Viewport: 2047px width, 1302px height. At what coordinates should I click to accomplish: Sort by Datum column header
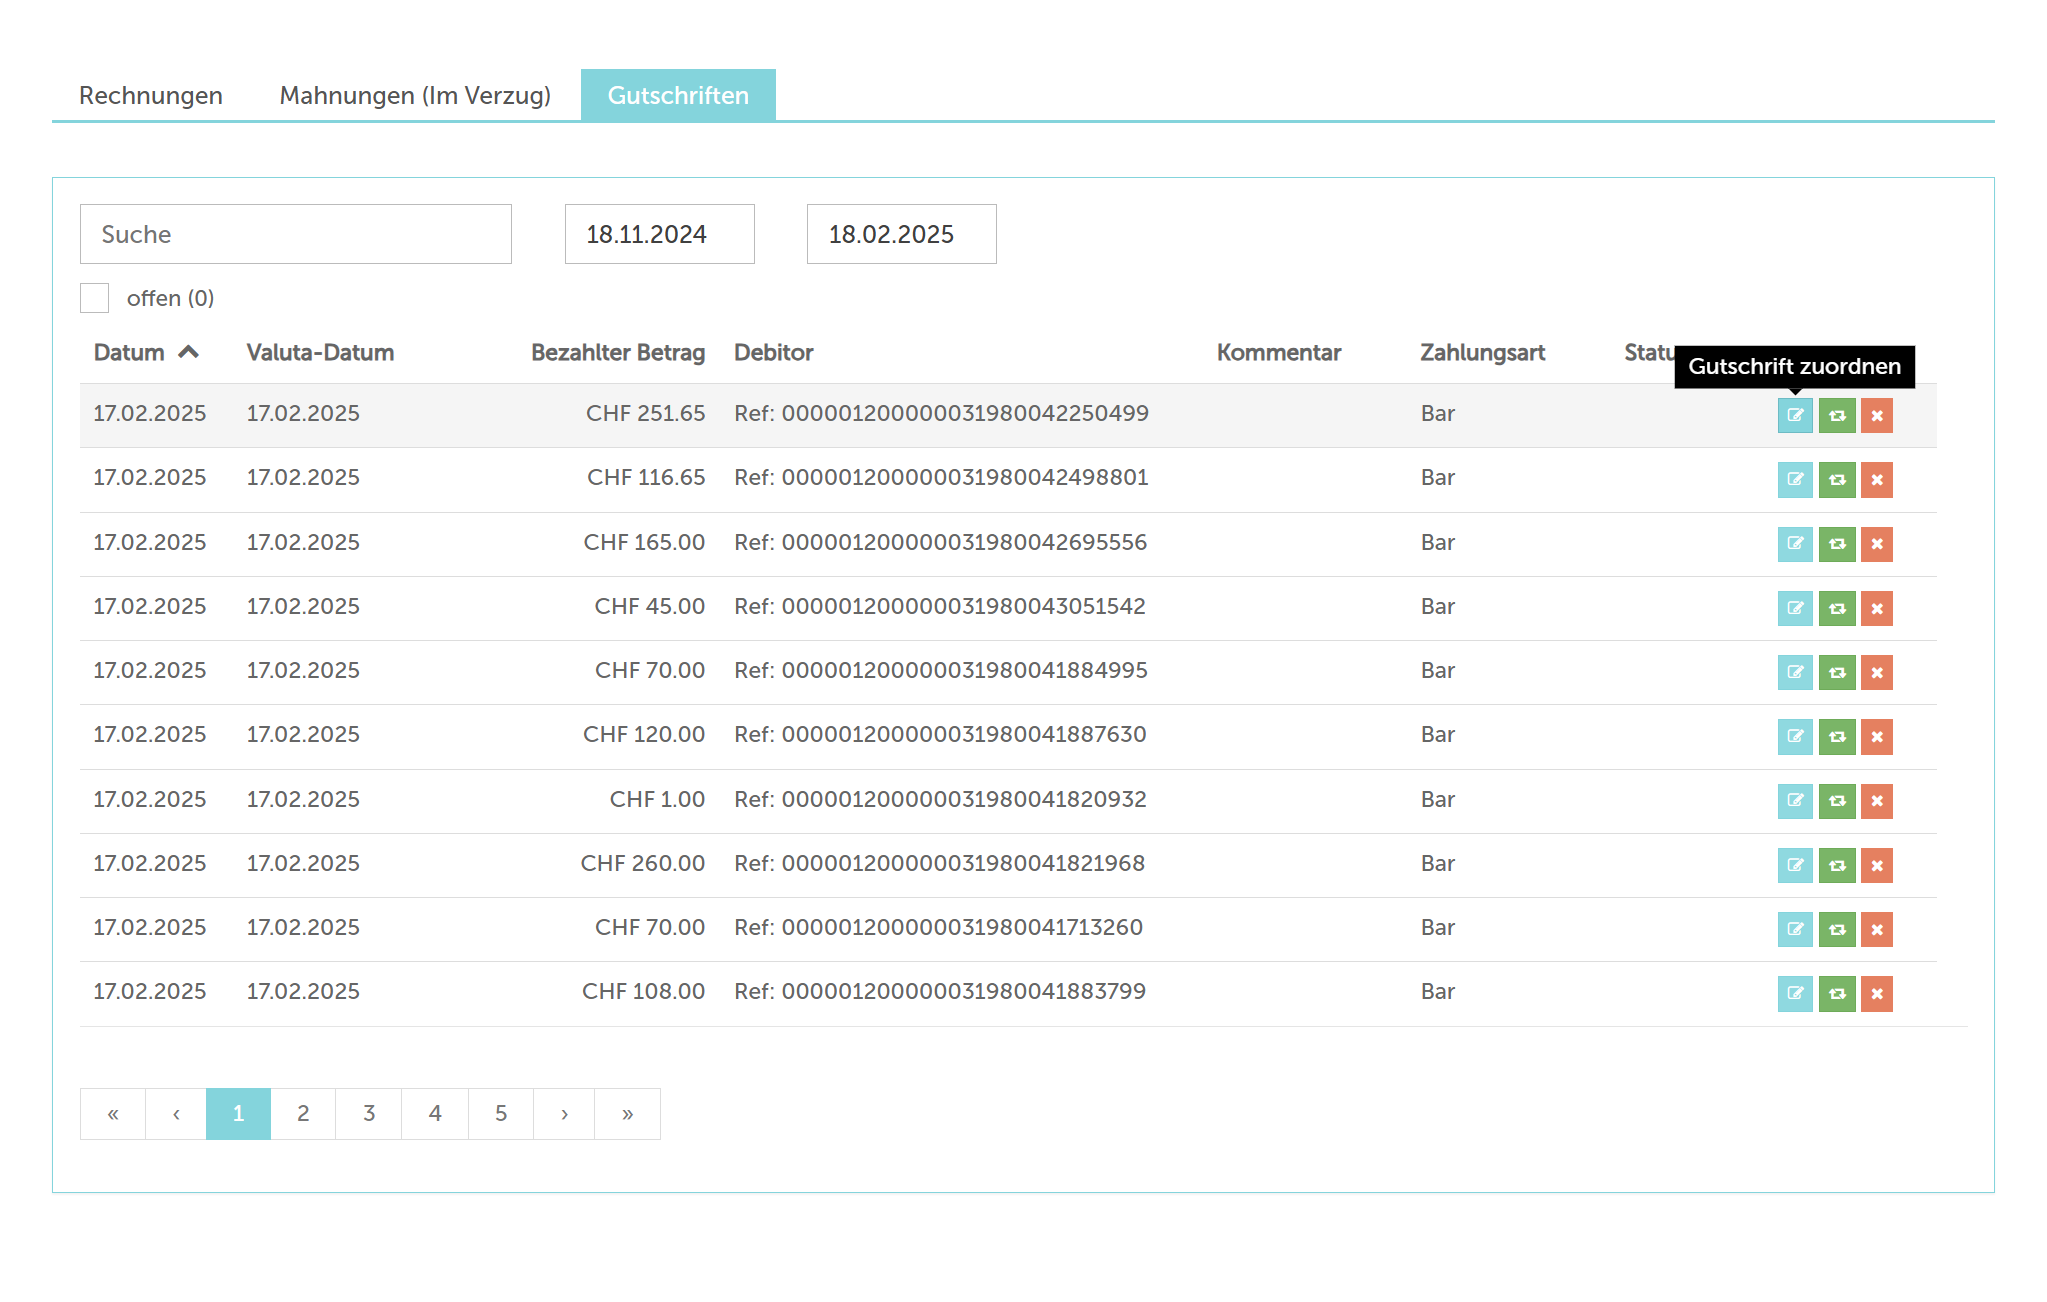tap(146, 352)
